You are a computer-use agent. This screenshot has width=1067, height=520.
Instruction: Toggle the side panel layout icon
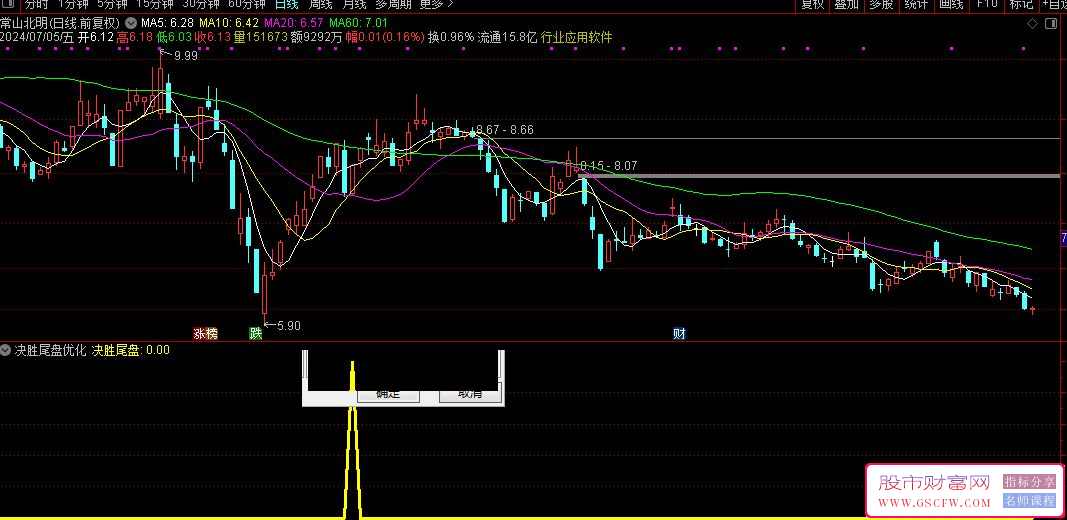[1052, 21]
